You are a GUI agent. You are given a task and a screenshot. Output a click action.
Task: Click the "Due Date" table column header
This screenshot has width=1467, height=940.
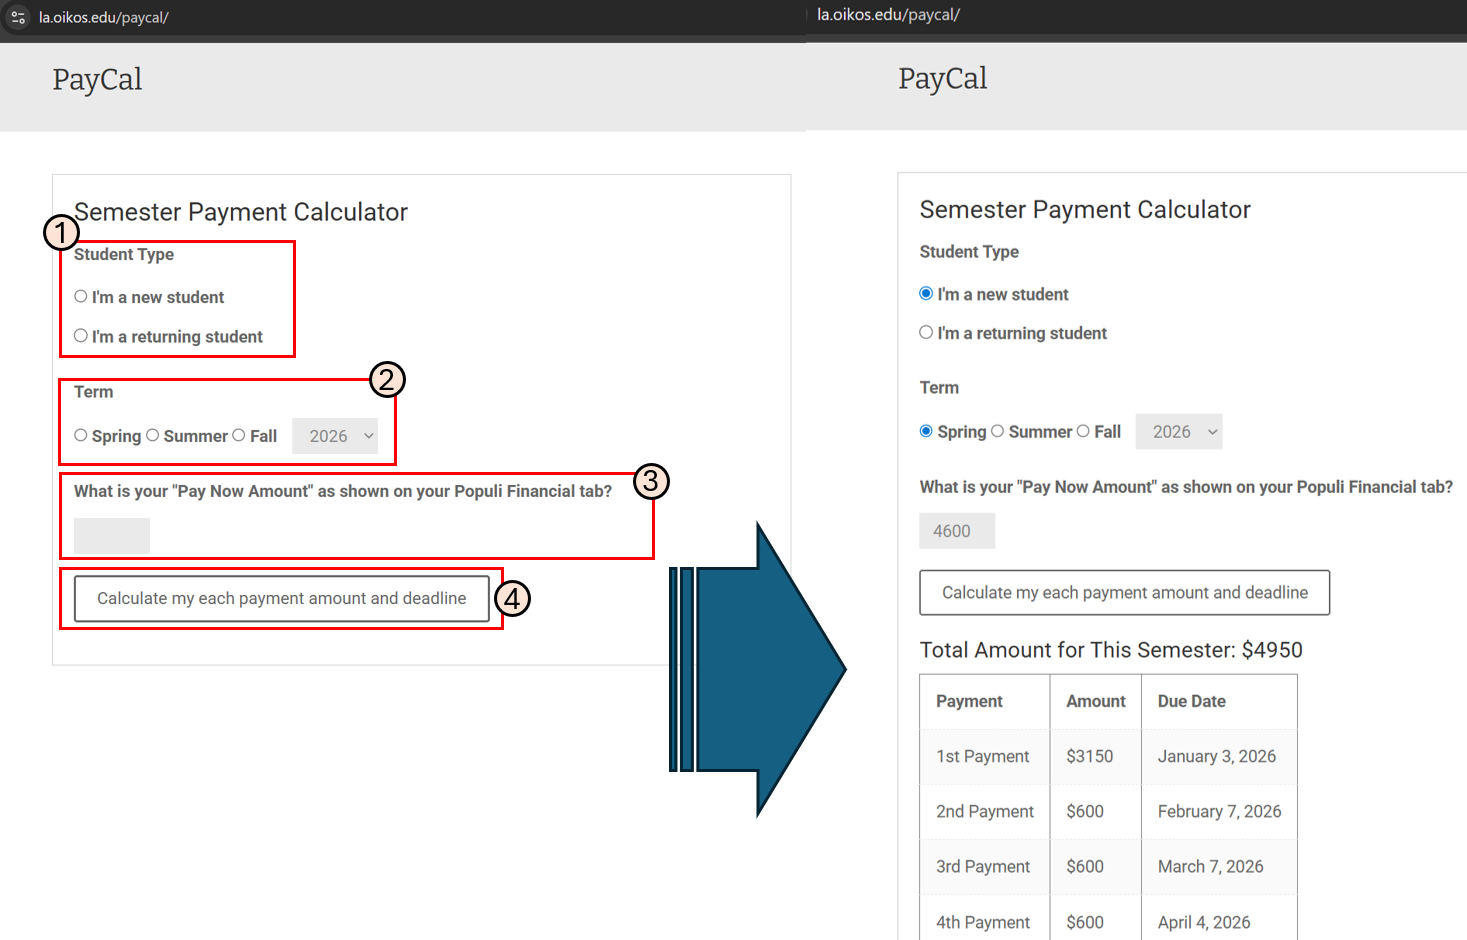(x=1191, y=701)
